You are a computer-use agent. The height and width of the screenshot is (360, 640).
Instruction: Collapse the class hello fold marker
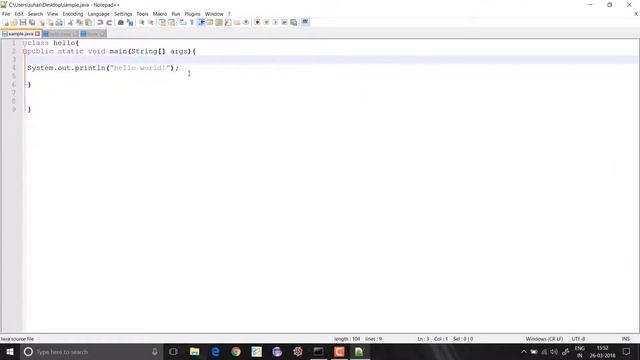point(24,43)
